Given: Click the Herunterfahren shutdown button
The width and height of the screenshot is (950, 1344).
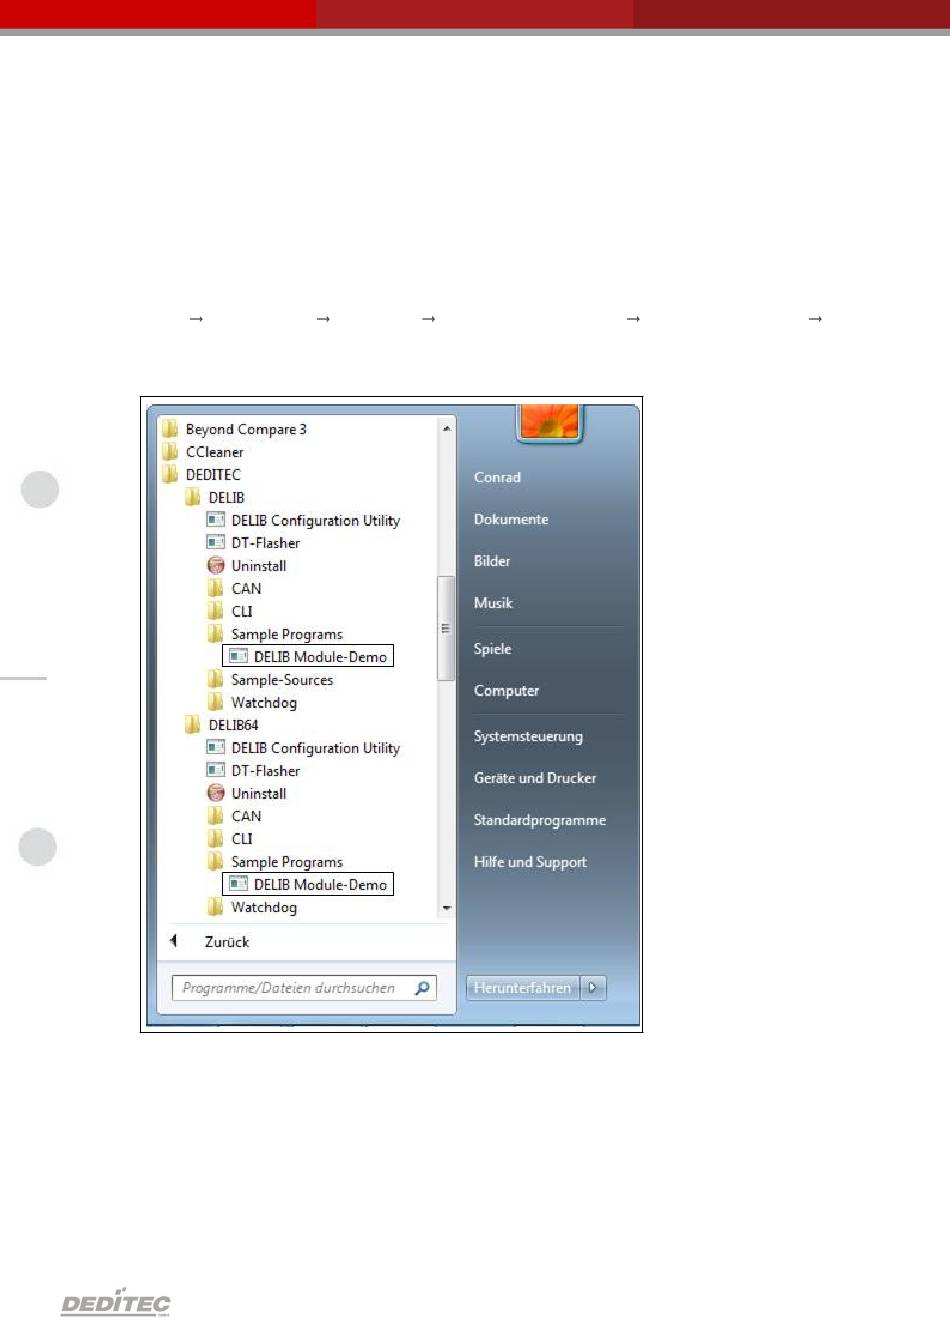Looking at the screenshot, I should pyautogui.click(x=522, y=988).
